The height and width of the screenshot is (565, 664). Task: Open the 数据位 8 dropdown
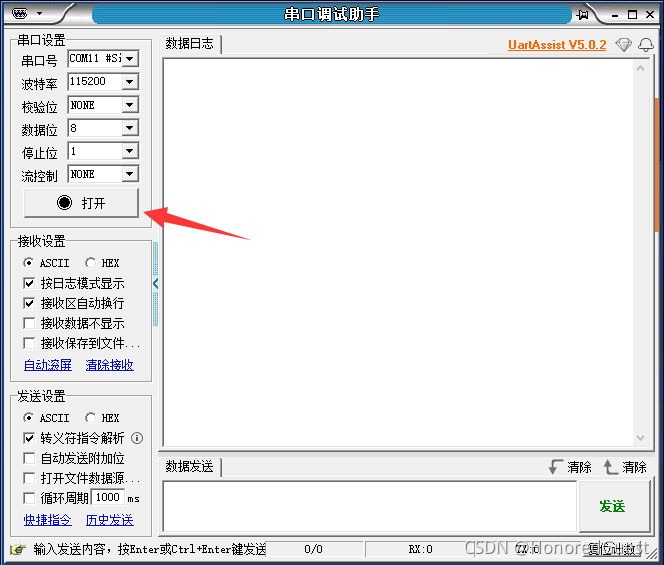point(130,127)
